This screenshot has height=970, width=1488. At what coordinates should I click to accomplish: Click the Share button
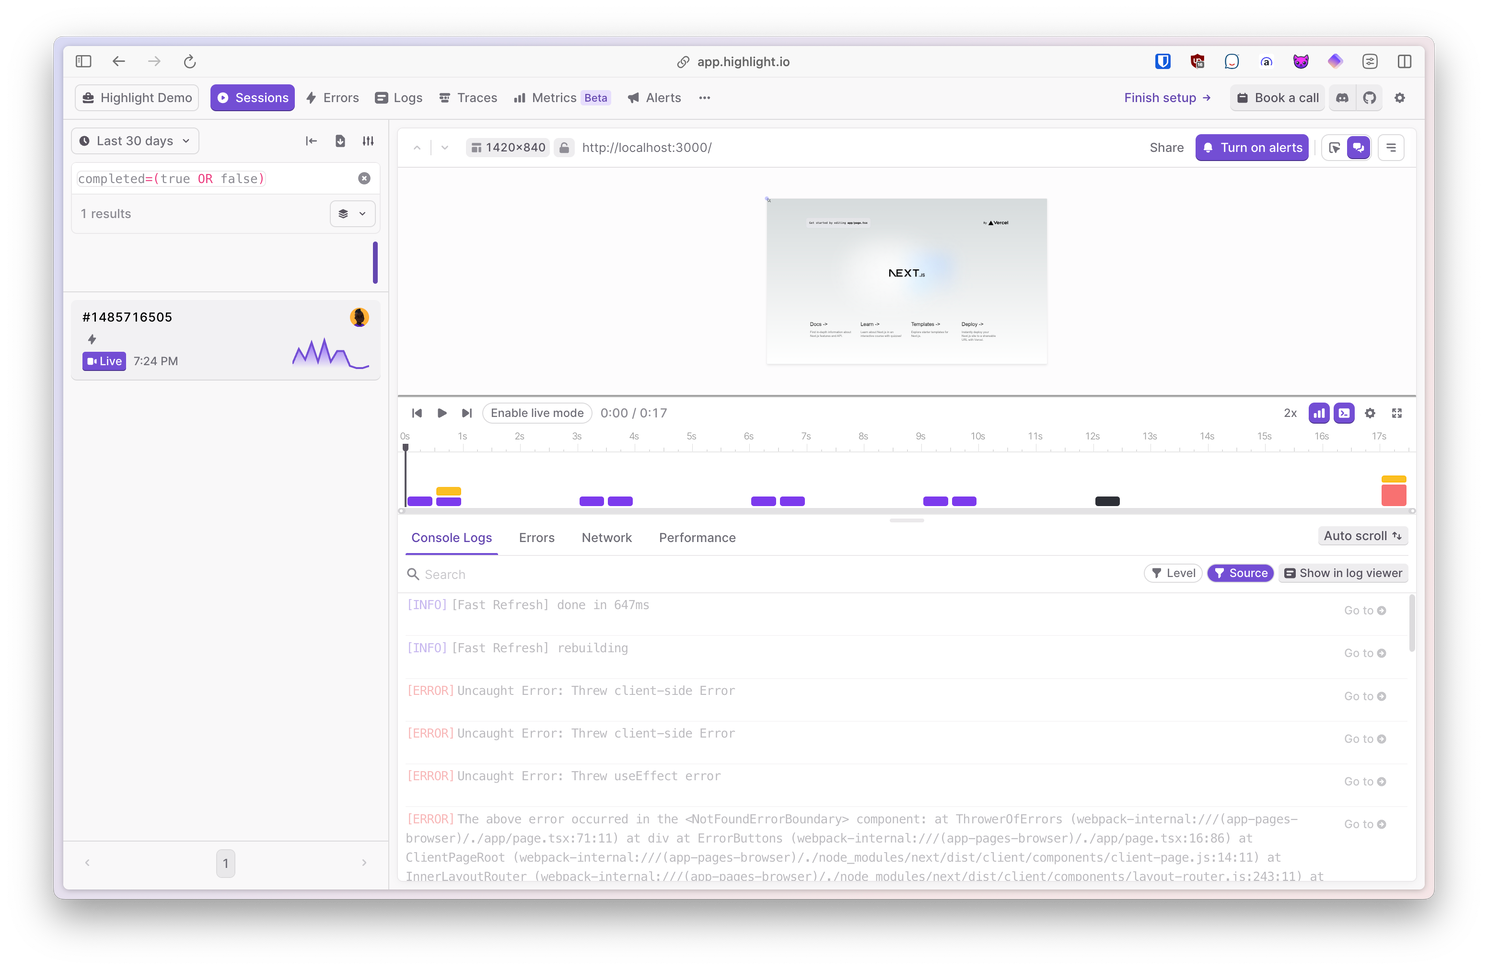pos(1167,148)
